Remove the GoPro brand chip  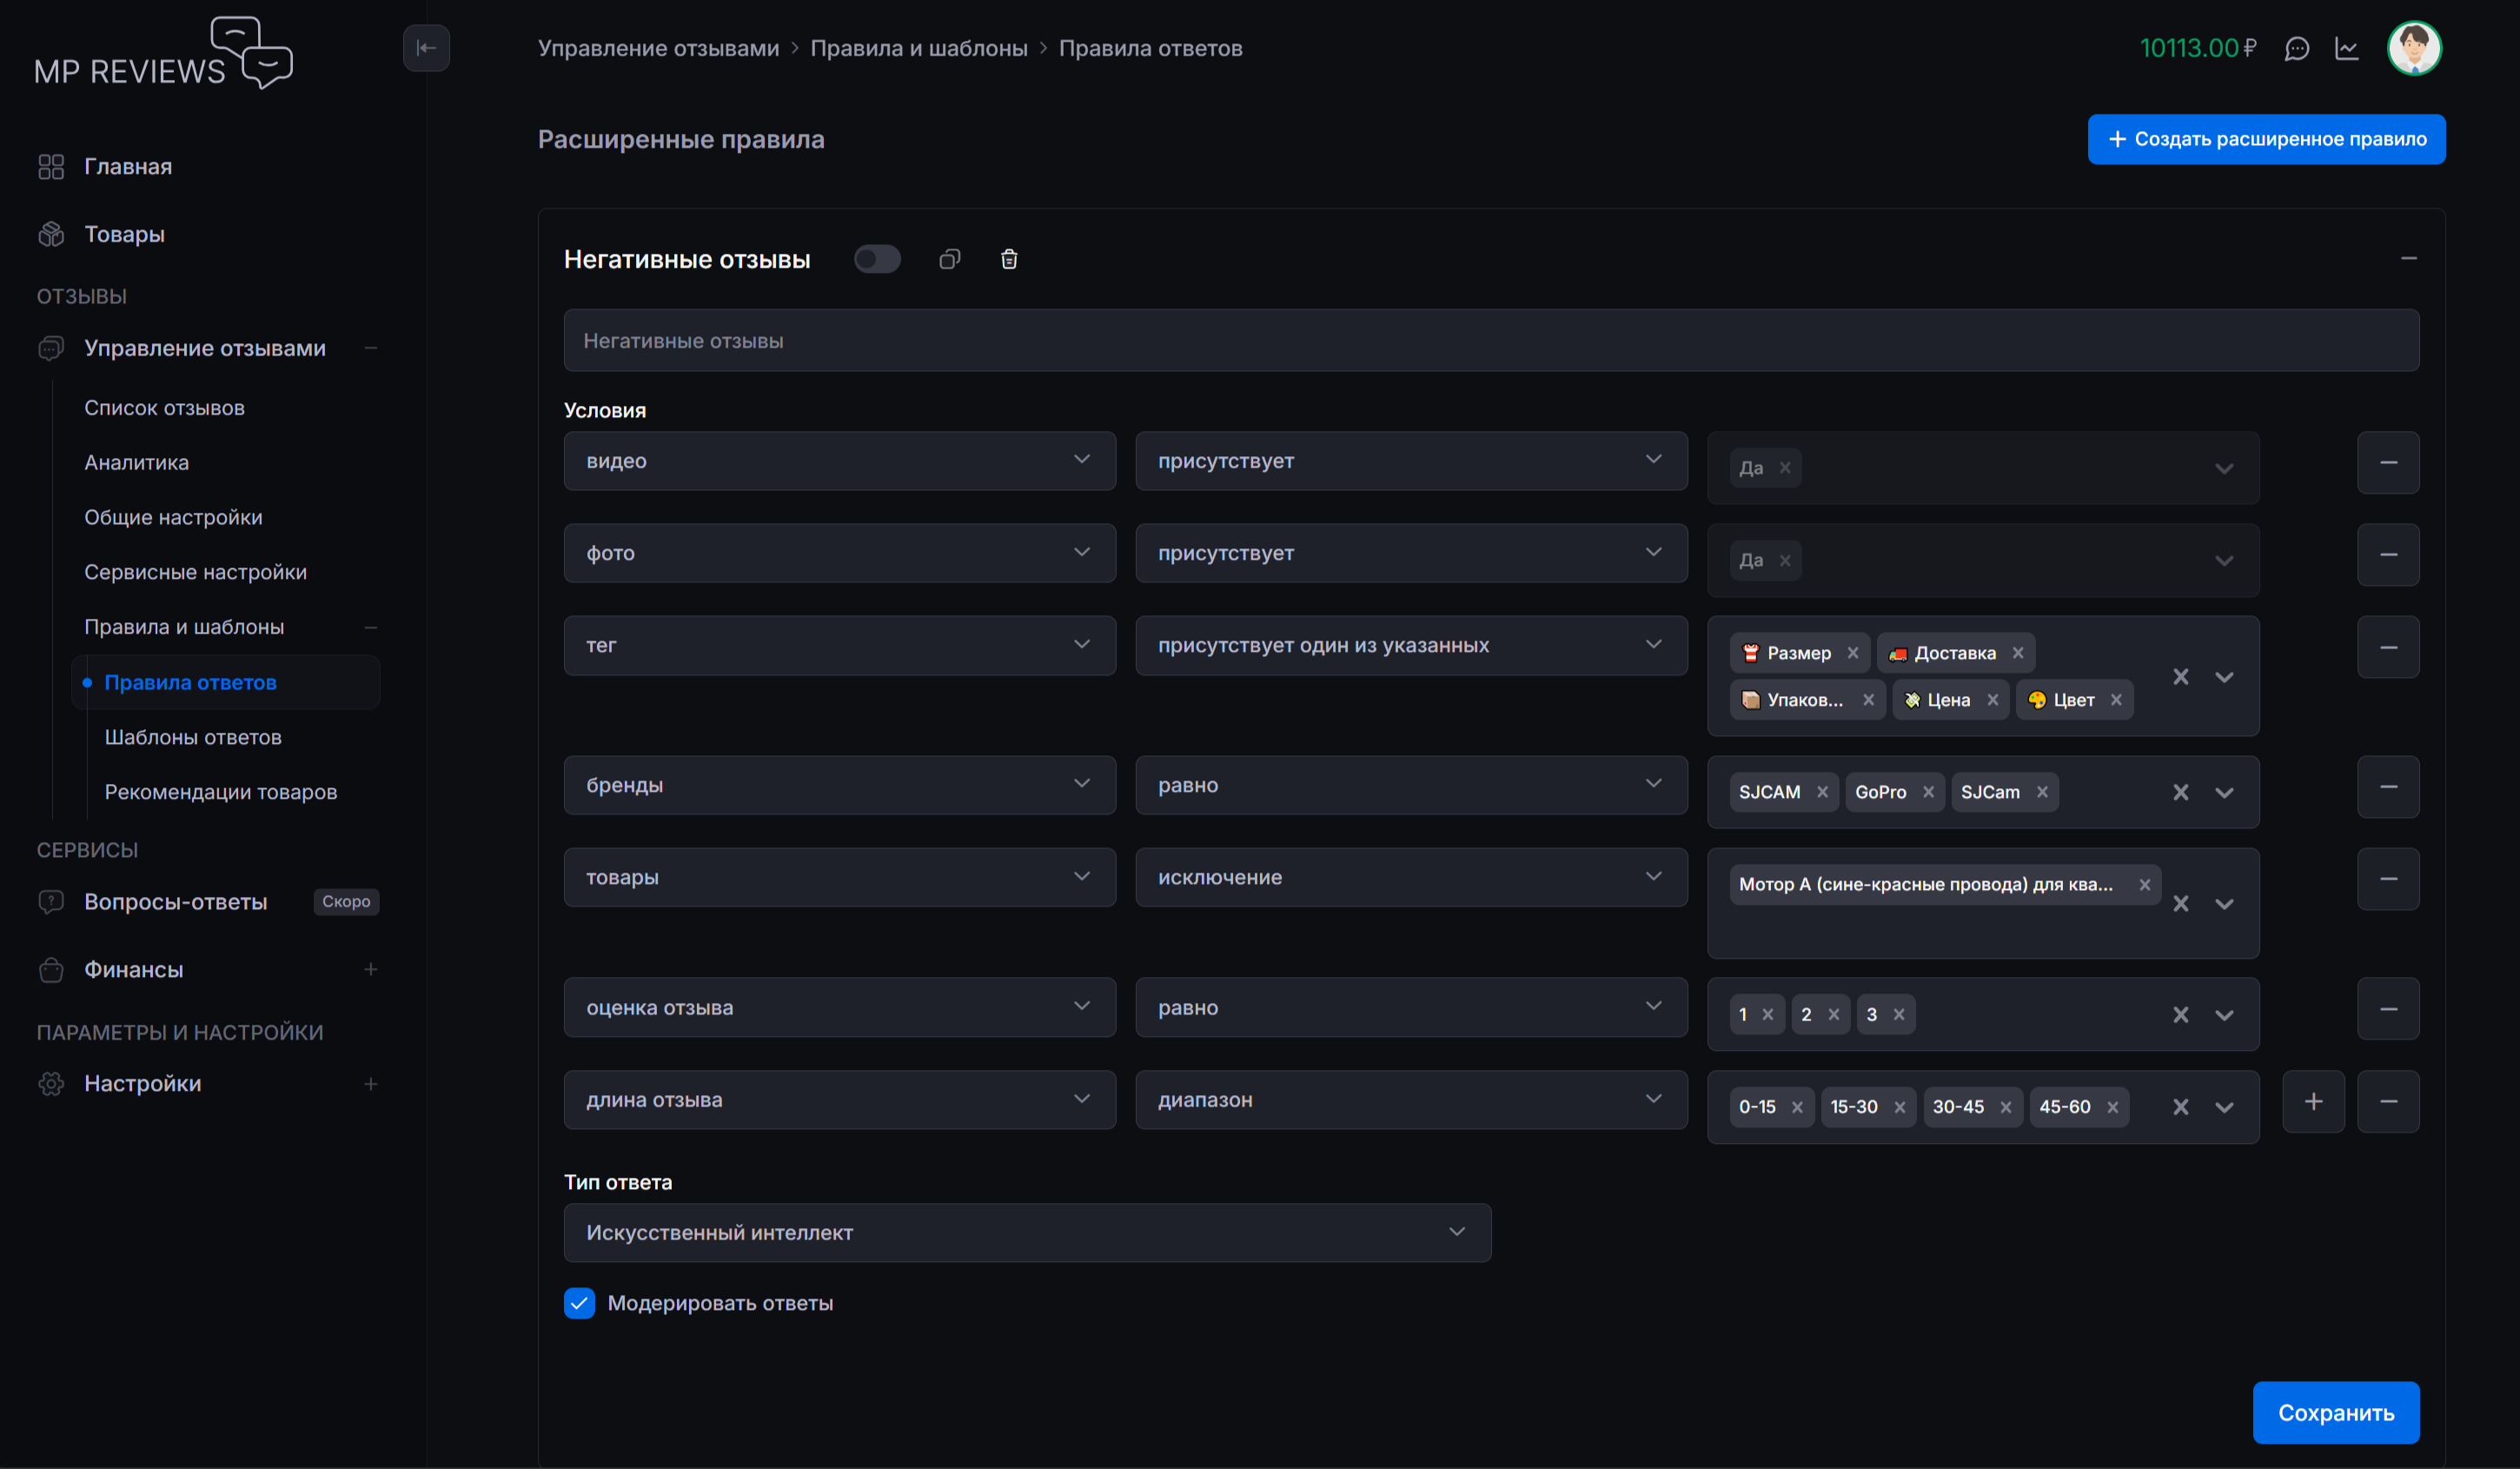[1927, 792]
